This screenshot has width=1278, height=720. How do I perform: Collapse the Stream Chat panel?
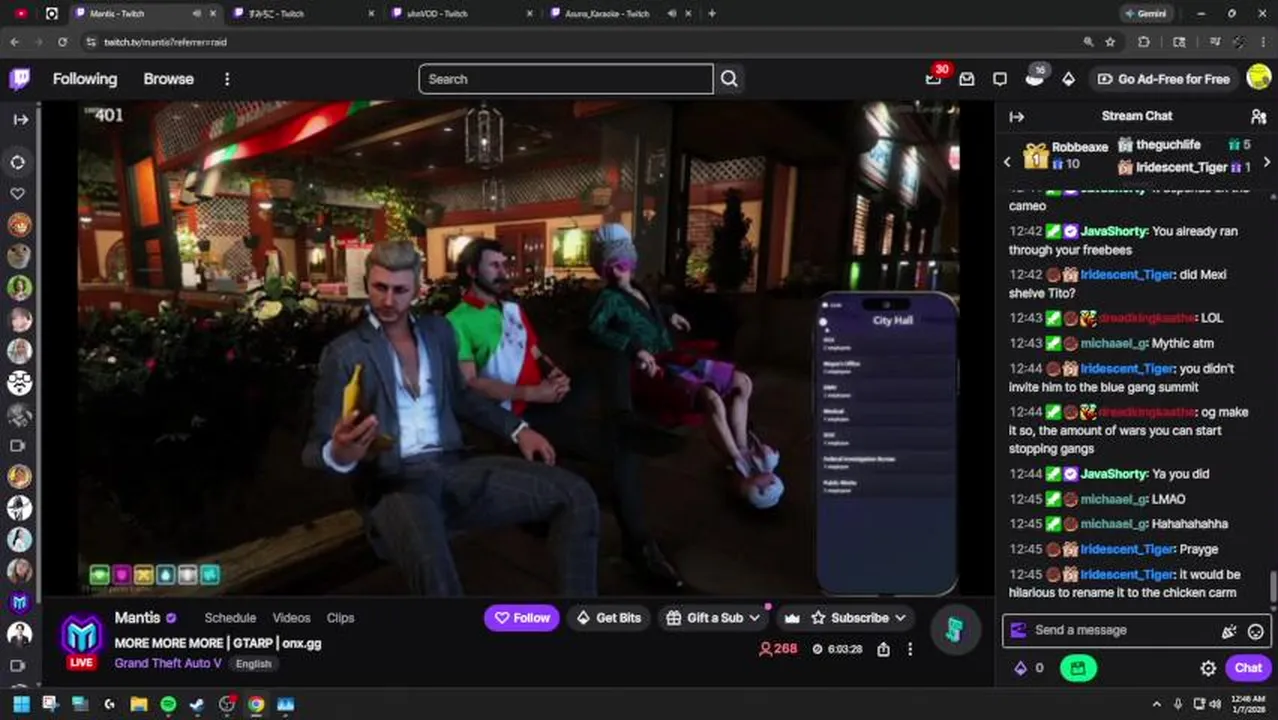click(1017, 116)
